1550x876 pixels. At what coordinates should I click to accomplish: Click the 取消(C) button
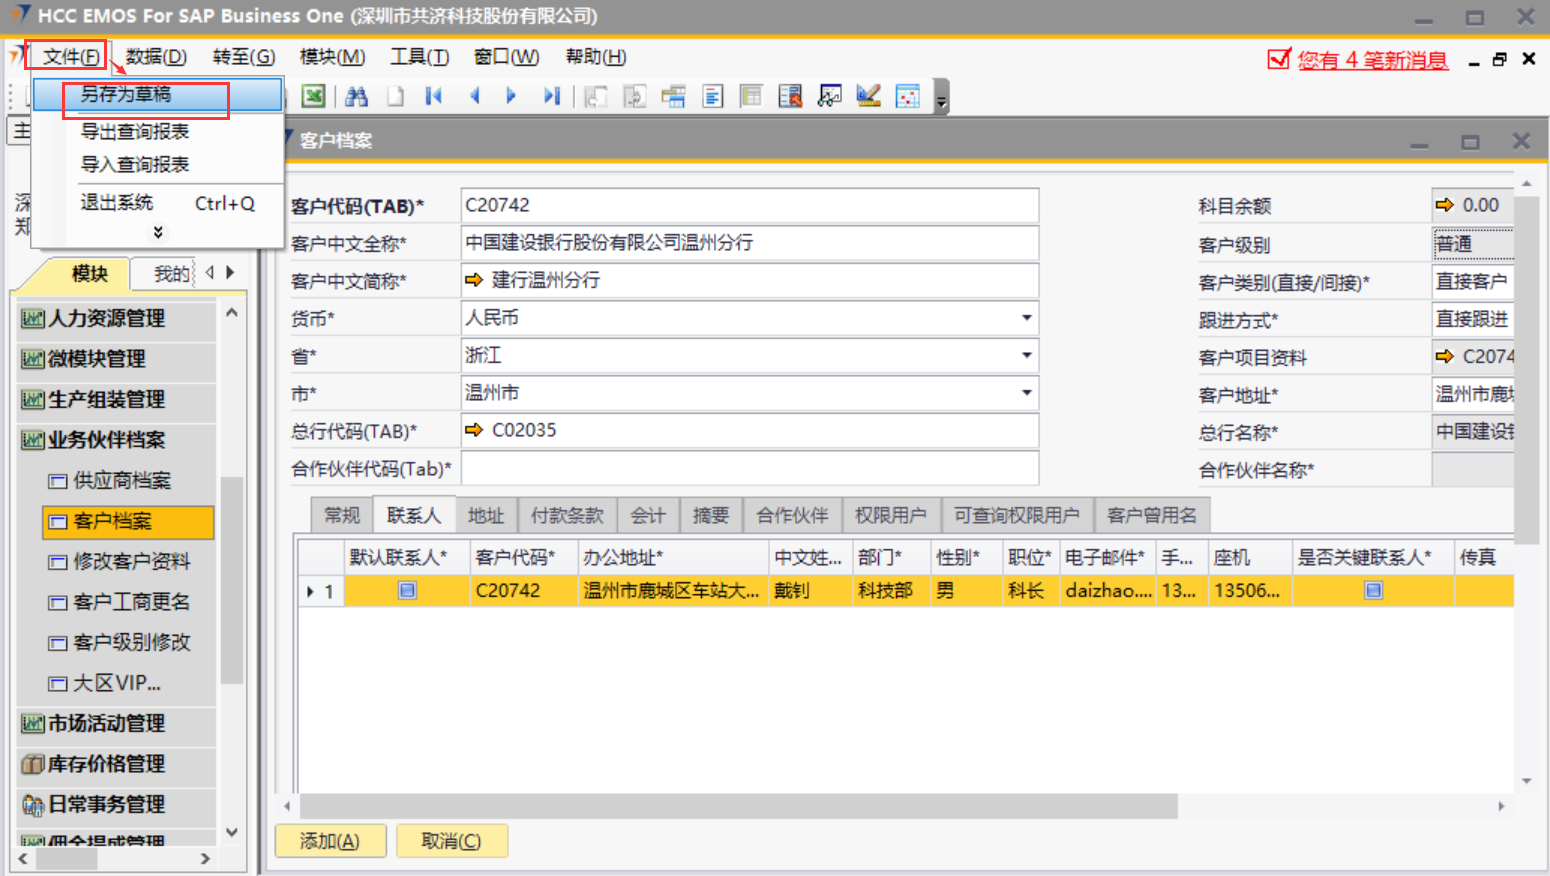[x=451, y=841]
